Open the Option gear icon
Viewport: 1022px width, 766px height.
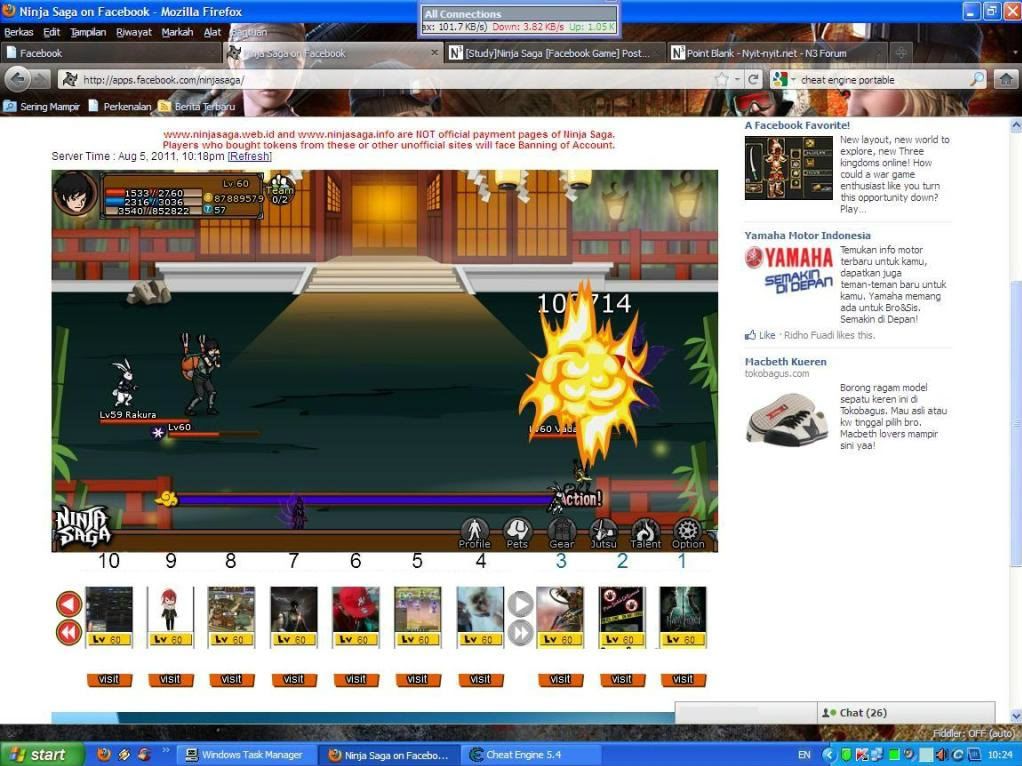pyautogui.click(x=688, y=533)
